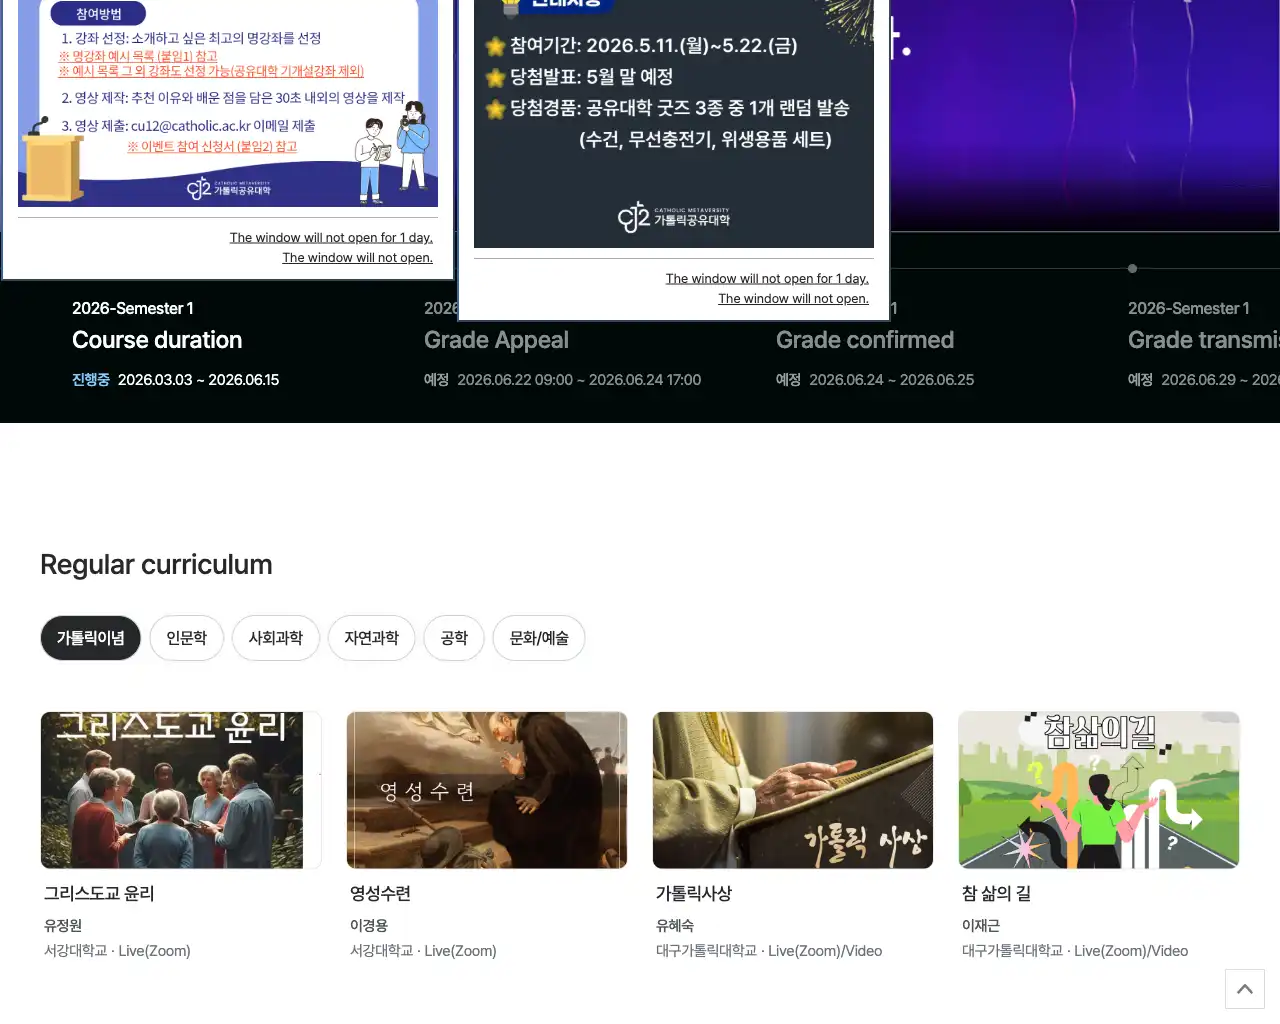Click the date range 2026.03.03 ~ 2026.06.15
Image resolution: width=1280 pixels, height=1024 pixels.
coord(198,380)
